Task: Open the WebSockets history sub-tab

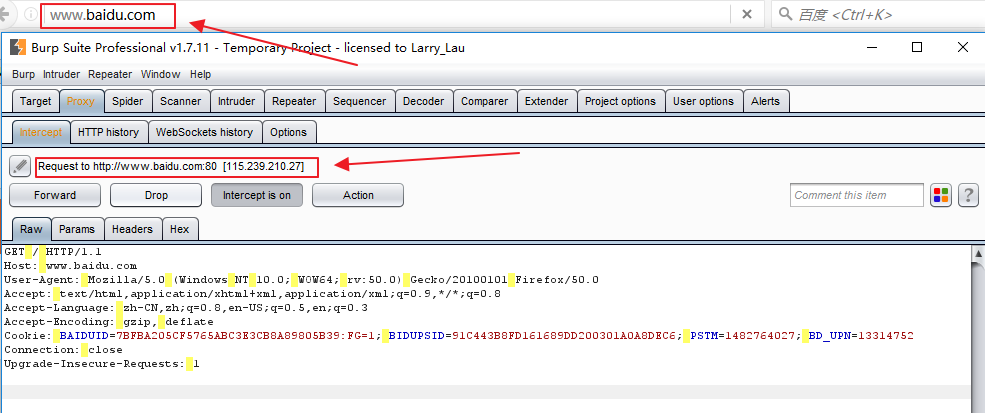Action: click(204, 132)
